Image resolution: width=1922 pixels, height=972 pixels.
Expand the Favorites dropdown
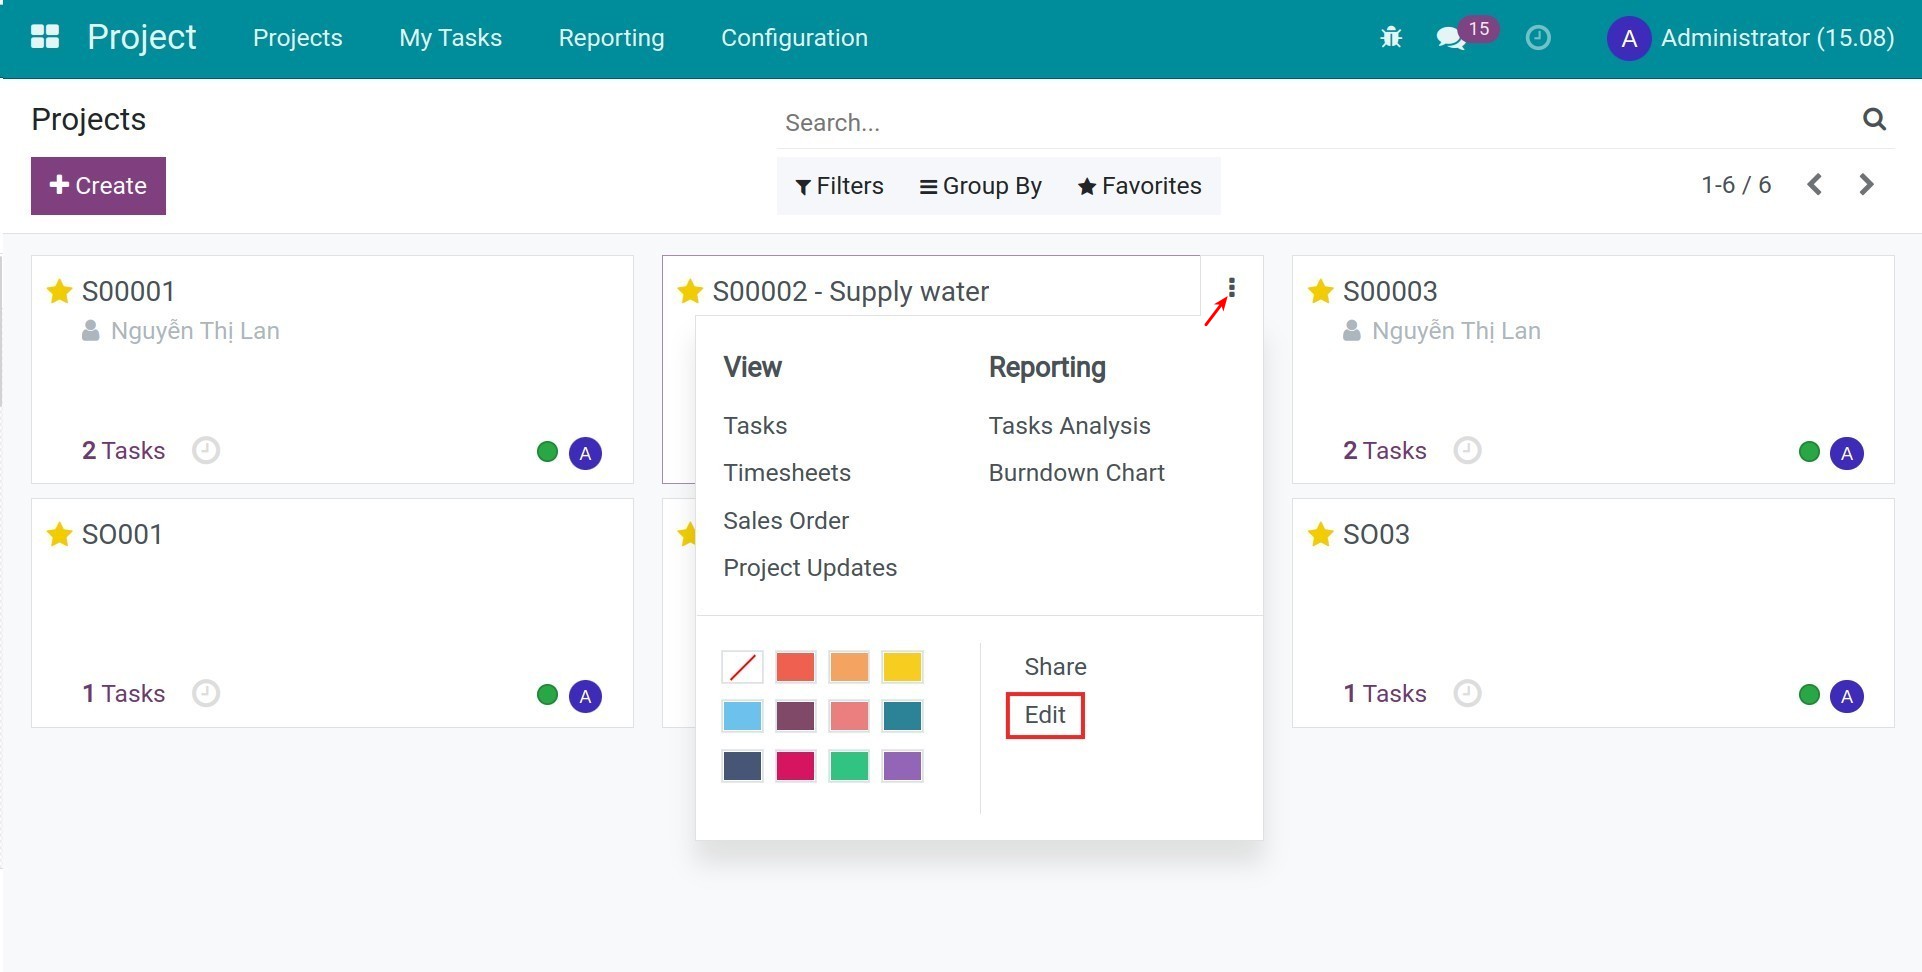(x=1139, y=186)
